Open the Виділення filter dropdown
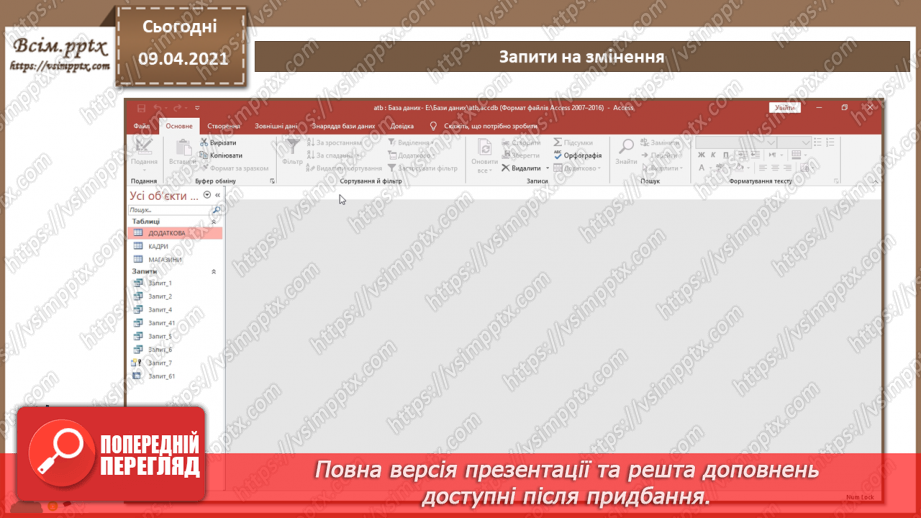The height and width of the screenshot is (518, 921). [411, 143]
